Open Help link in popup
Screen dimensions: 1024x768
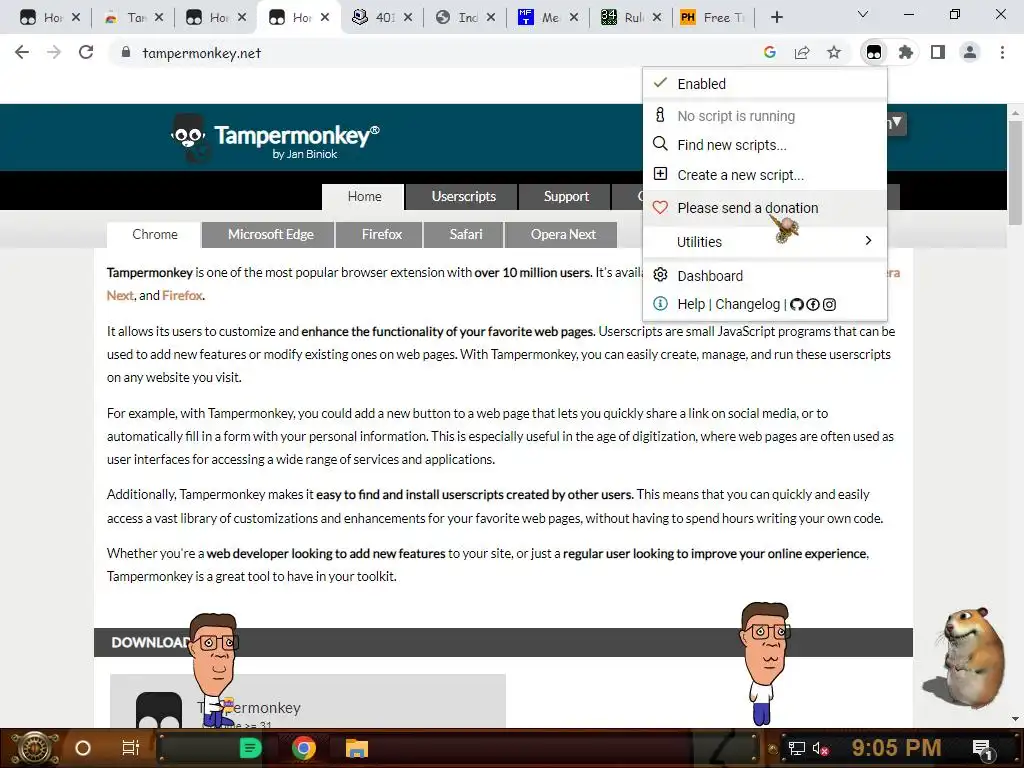click(x=691, y=304)
